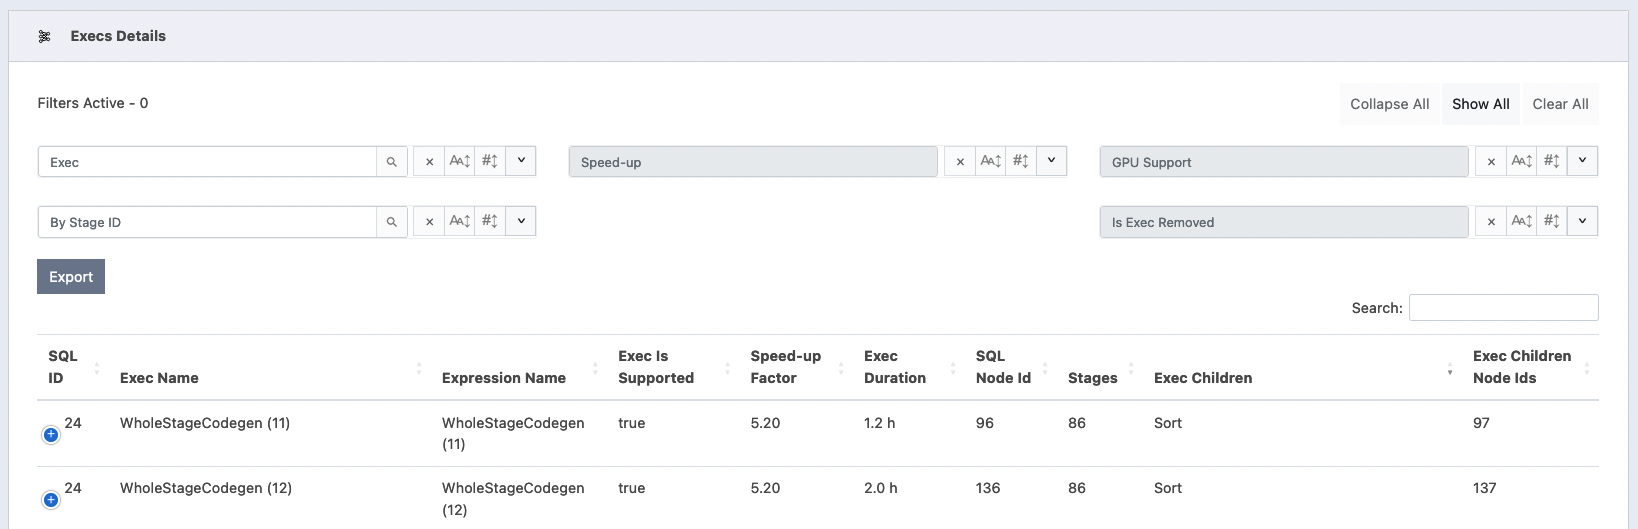Click the GPU Support pane title field
Screen dimensions: 1638x529
1284,162
